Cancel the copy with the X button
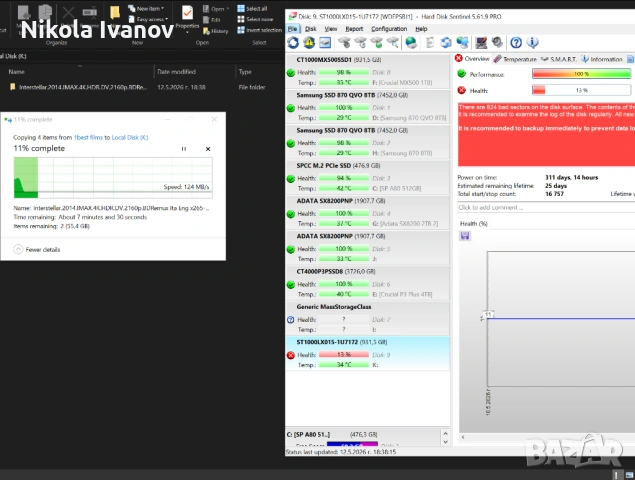 (x=208, y=149)
